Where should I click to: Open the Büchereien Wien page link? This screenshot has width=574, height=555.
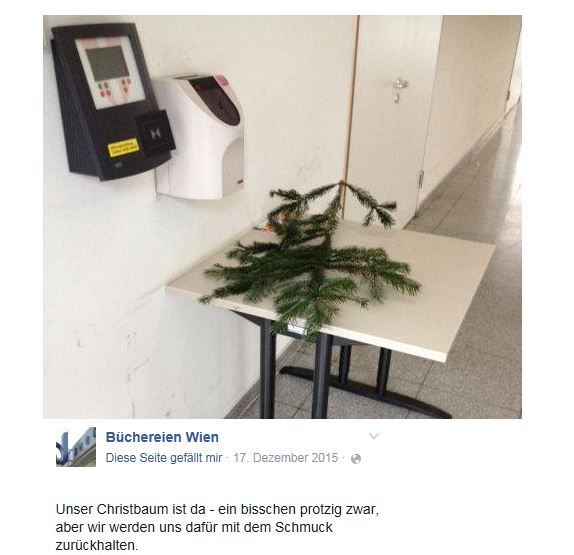162,437
